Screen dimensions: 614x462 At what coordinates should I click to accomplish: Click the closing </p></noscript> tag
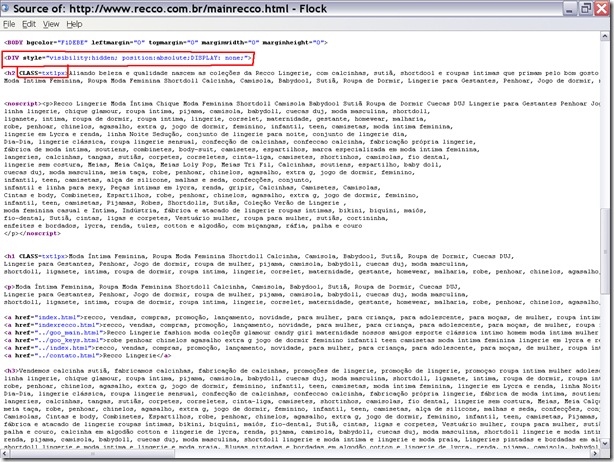click(32, 233)
